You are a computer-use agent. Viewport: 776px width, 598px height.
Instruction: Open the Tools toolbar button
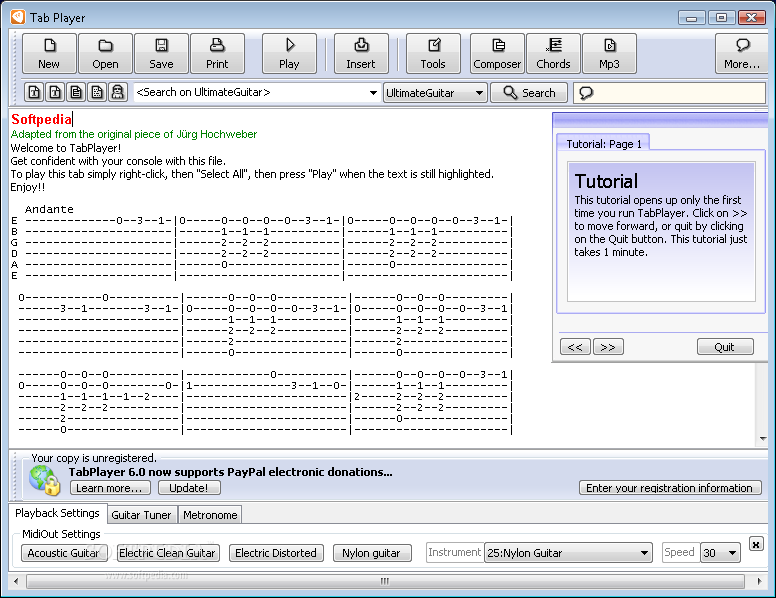[433, 53]
